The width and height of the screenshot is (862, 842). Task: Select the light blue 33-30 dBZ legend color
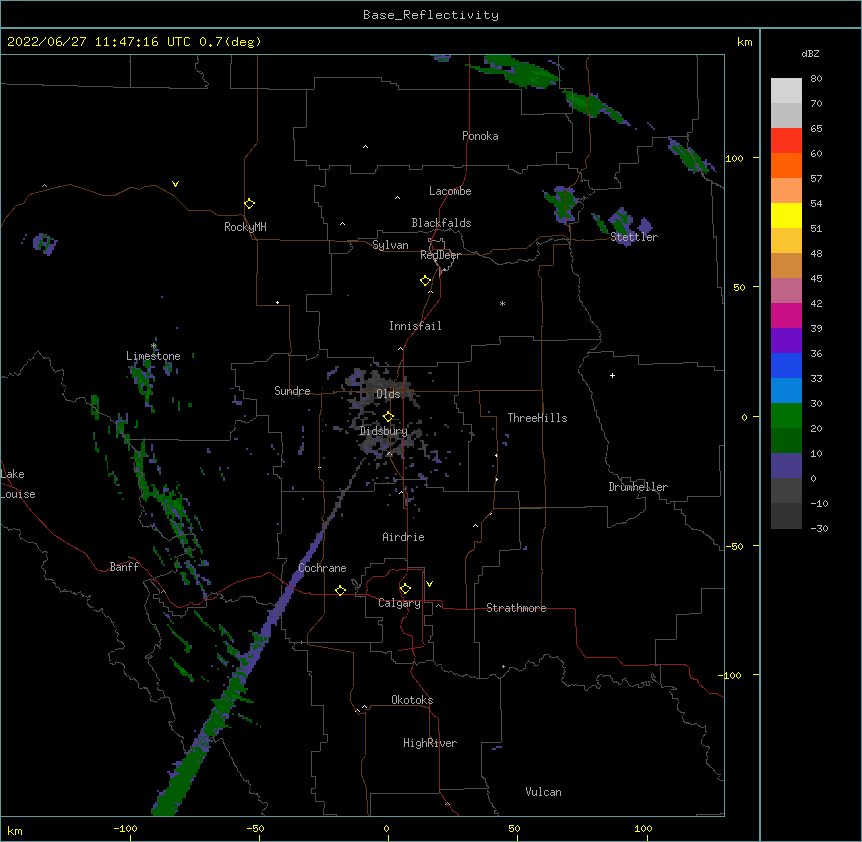pyautogui.click(x=786, y=391)
